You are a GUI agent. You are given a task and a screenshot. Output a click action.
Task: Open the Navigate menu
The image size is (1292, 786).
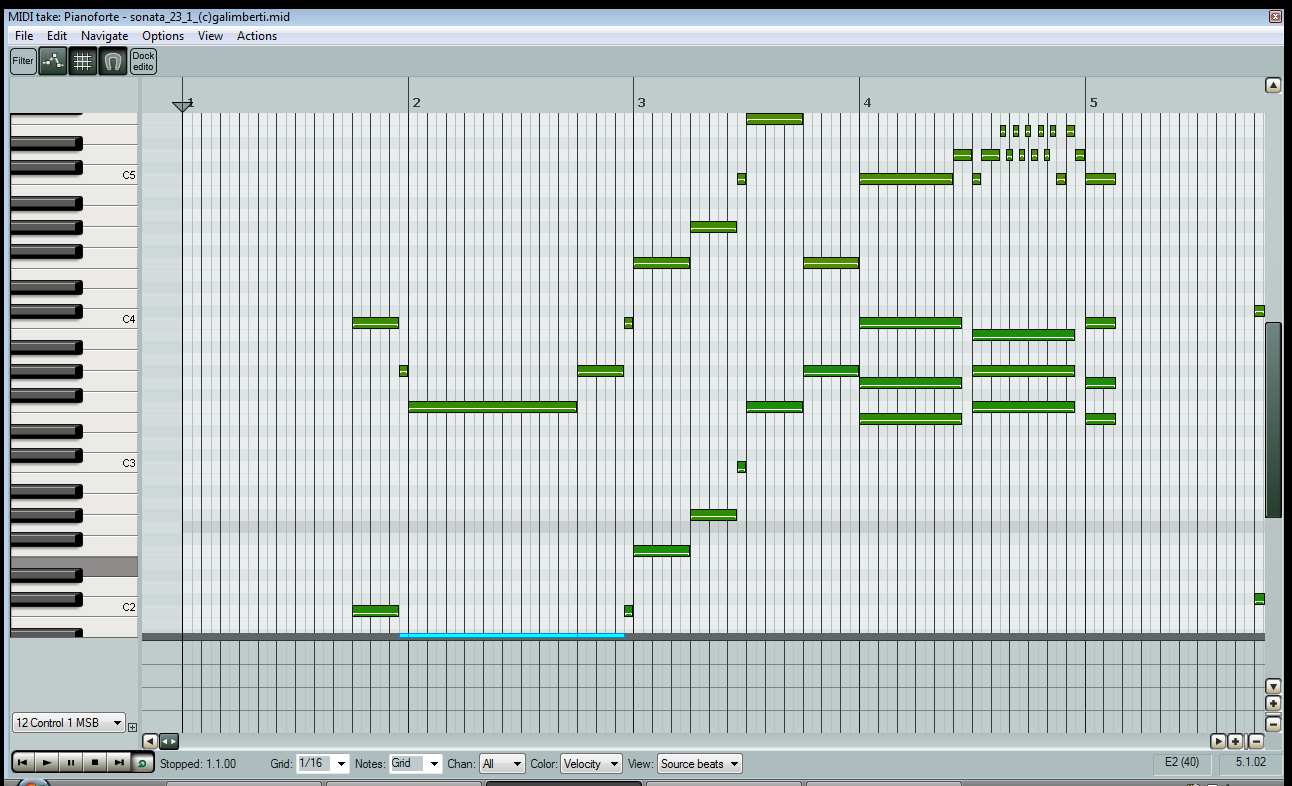coord(105,36)
